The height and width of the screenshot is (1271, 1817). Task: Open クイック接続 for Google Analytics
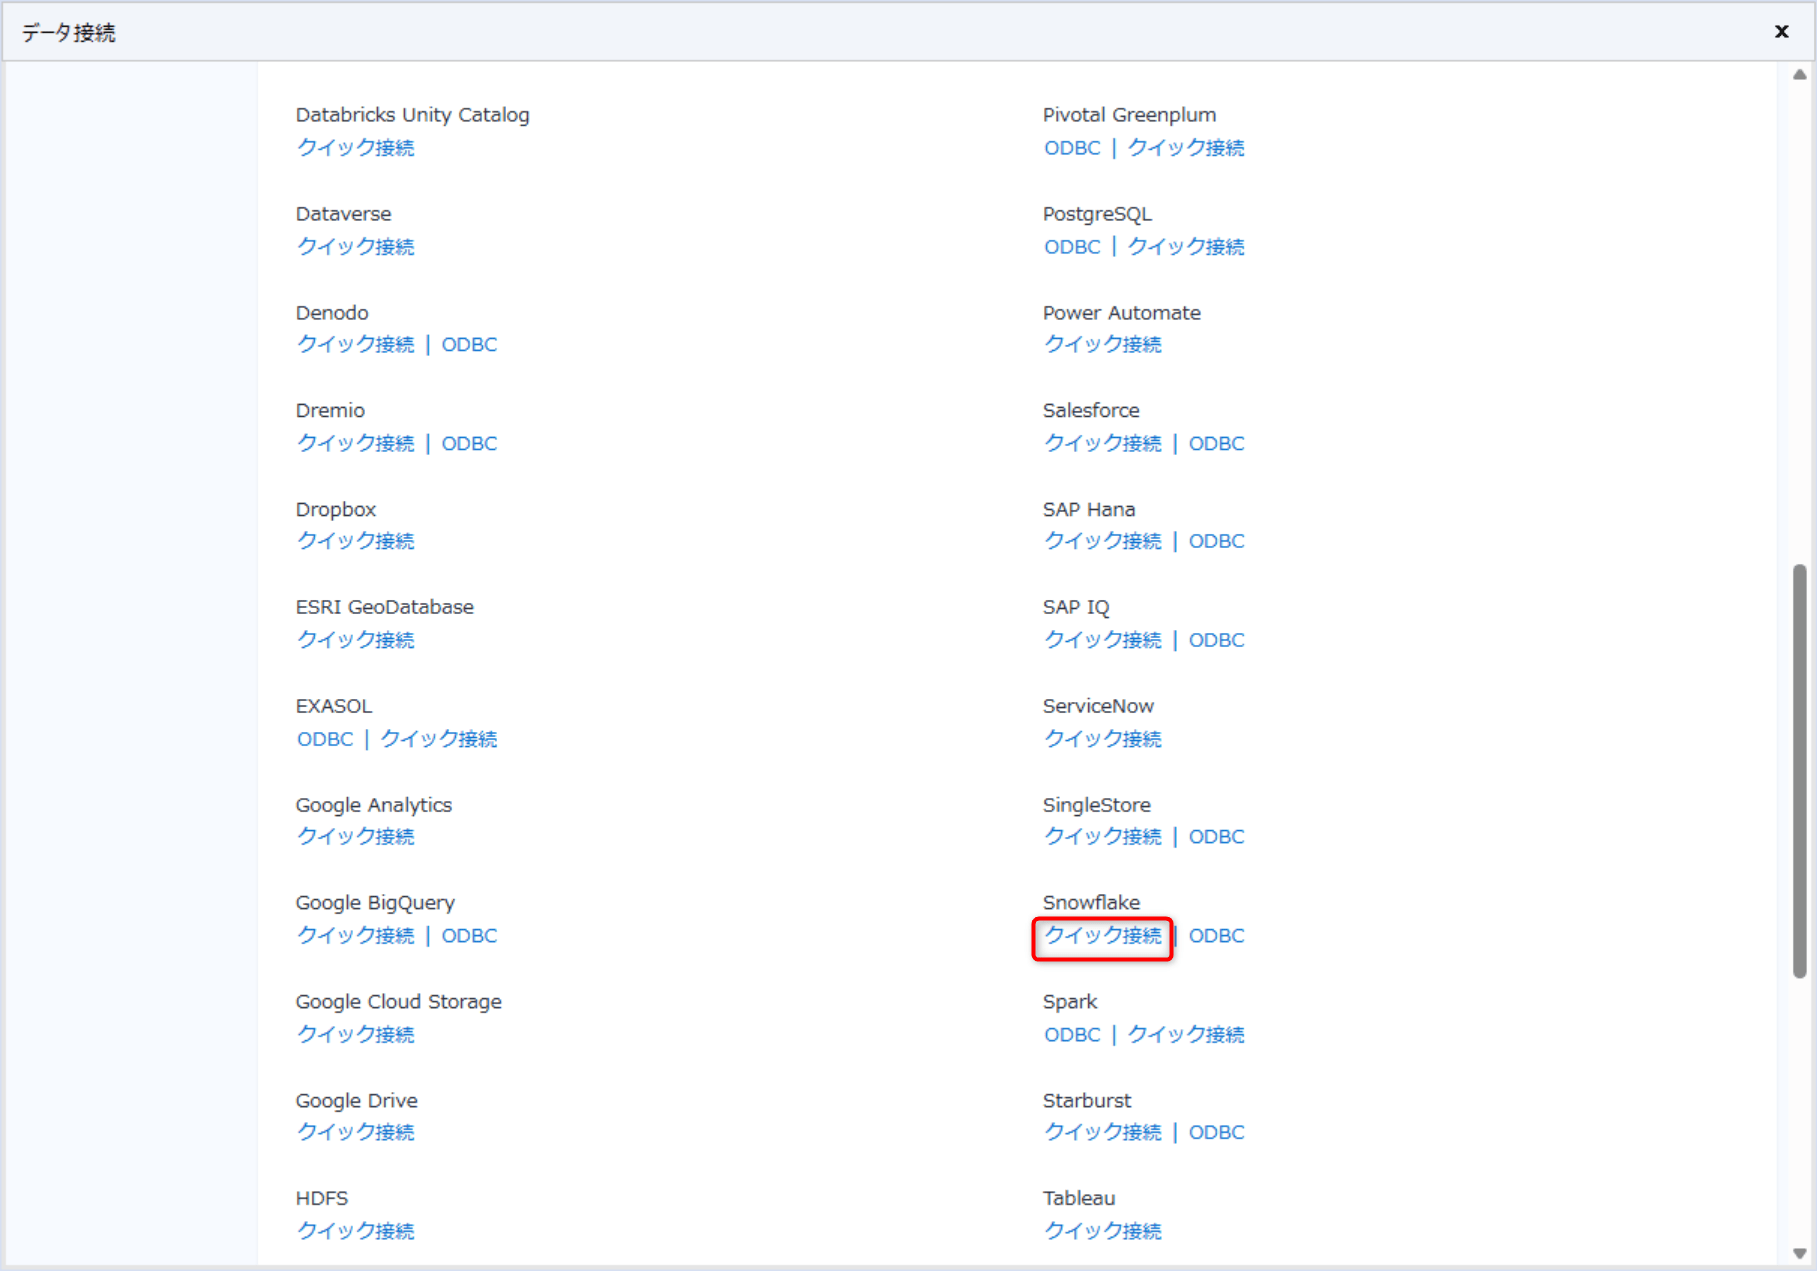[354, 837]
